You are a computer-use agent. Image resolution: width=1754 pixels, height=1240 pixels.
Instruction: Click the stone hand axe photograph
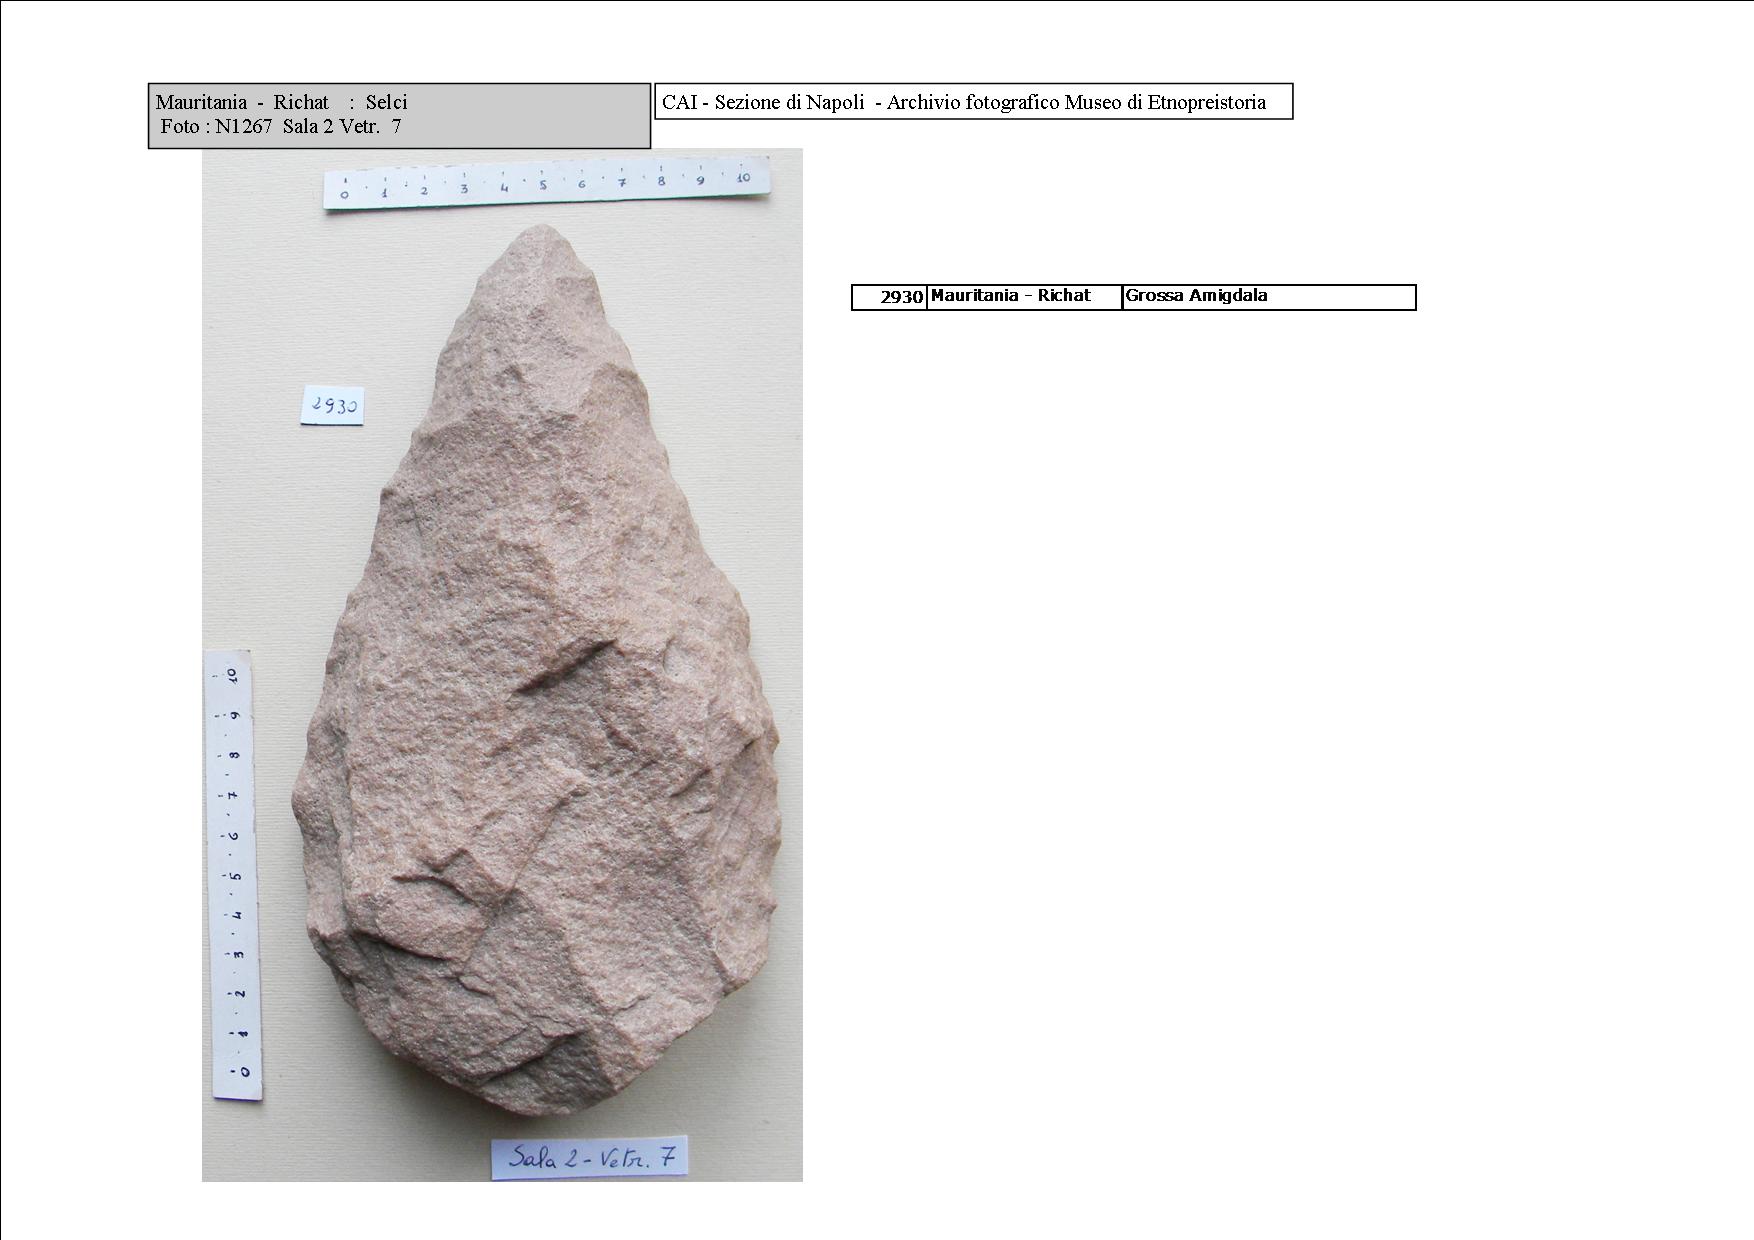pyautogui.click(x=502, y=665)
